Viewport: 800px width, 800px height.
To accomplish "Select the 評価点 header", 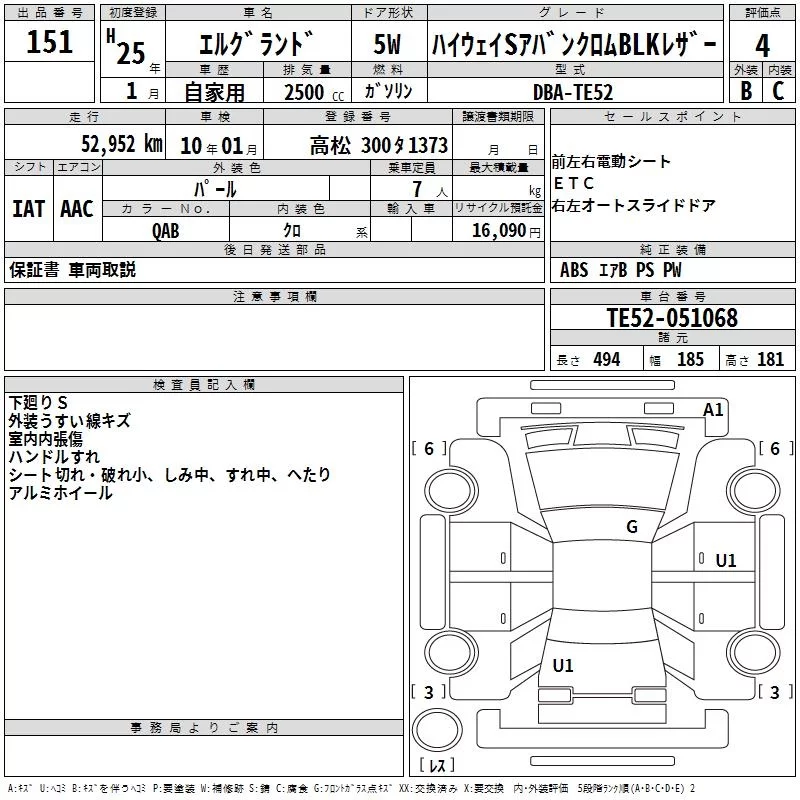I will [762, 13].
